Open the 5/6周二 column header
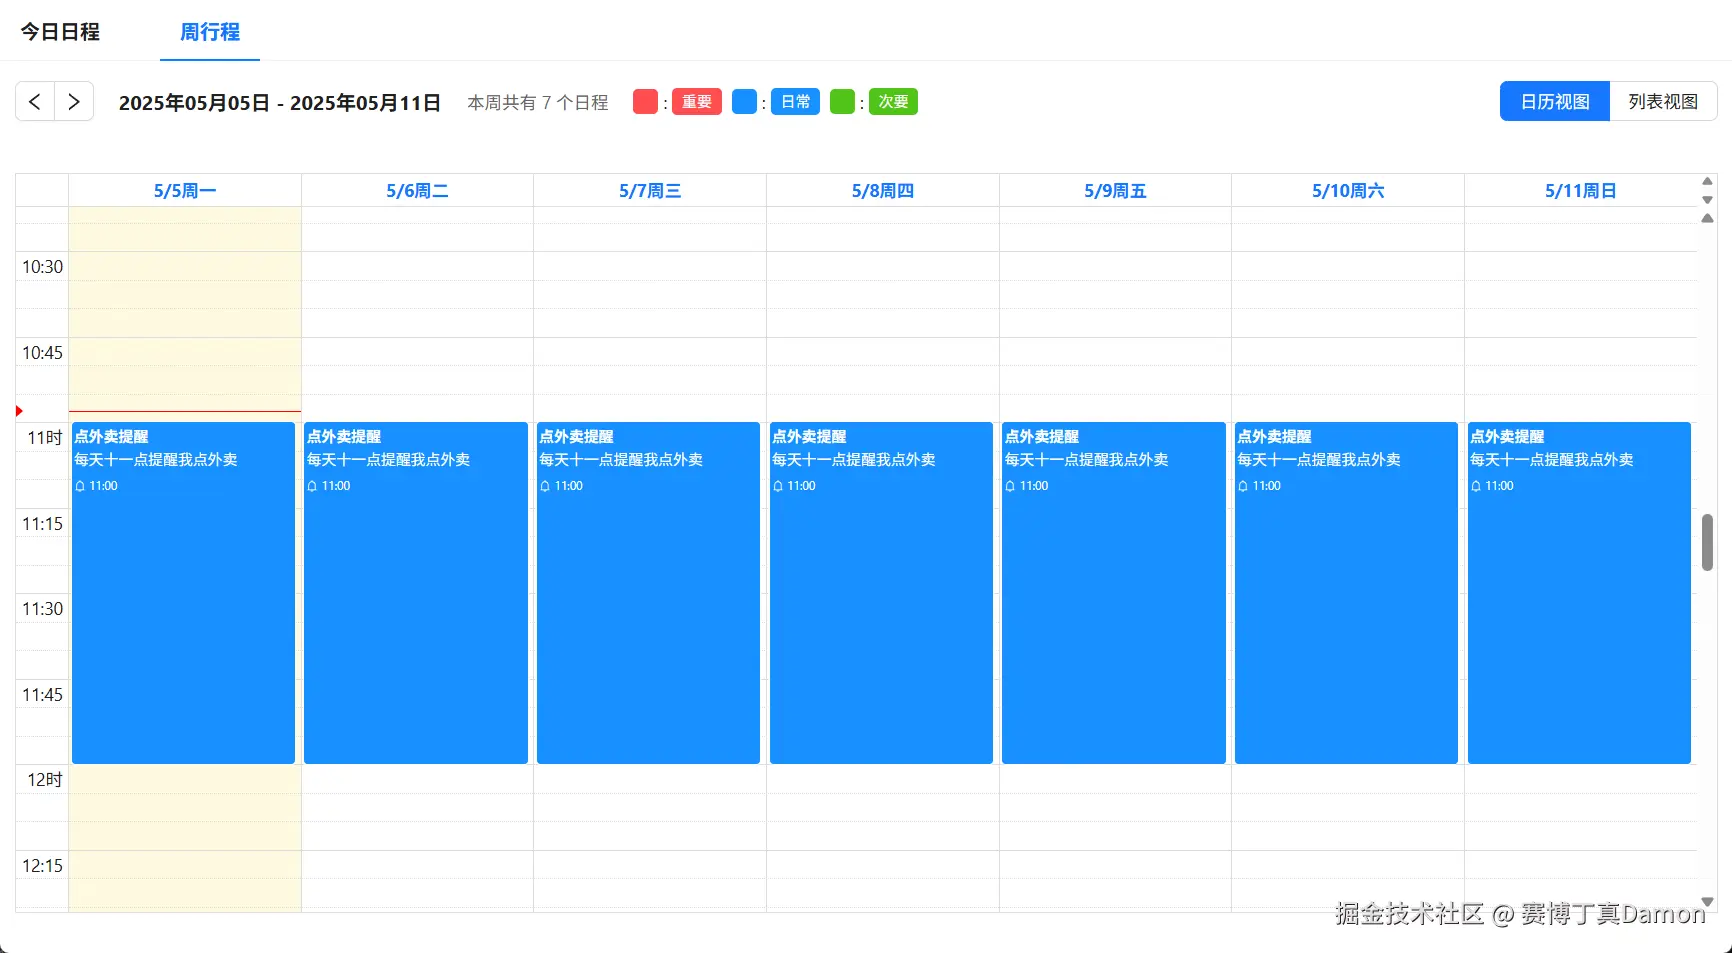The image size is (1732, 953). click(418, 190)
